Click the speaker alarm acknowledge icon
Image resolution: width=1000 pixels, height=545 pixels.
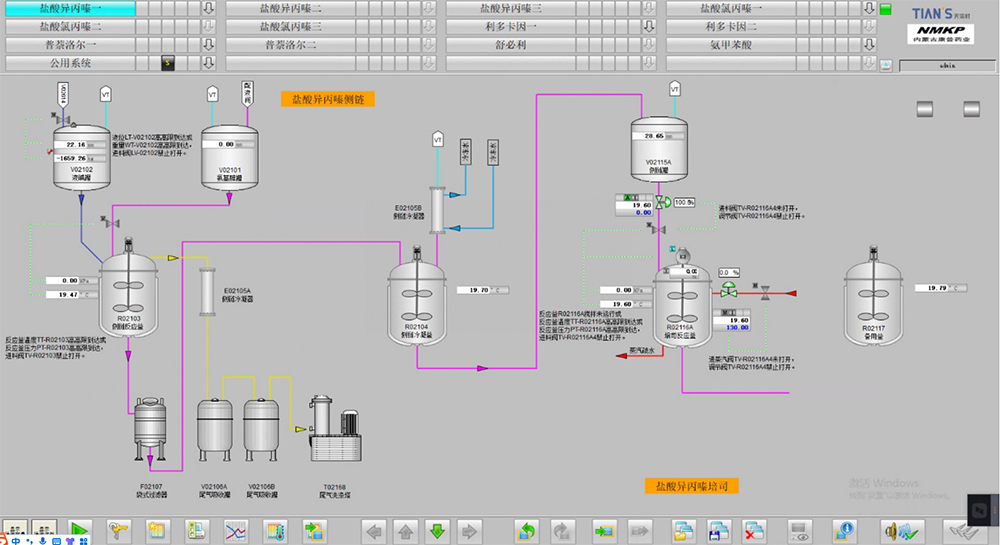tap(895, 529)
